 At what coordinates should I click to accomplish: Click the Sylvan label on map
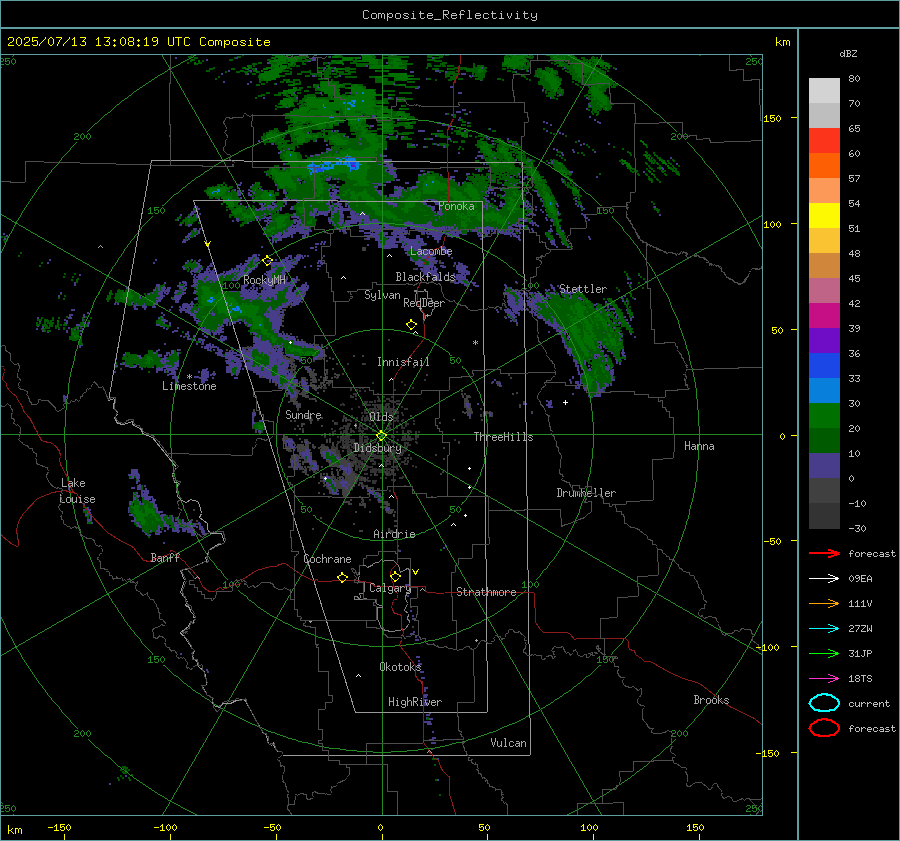click(x=382, y=295)
